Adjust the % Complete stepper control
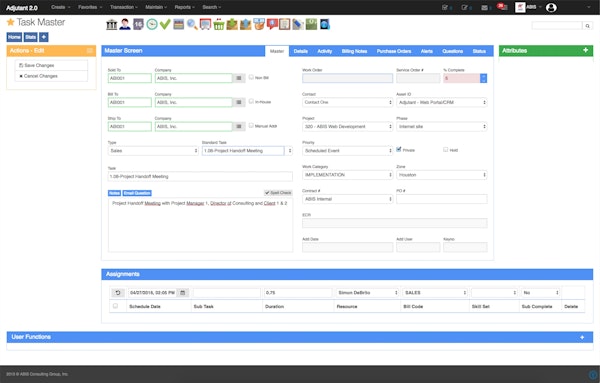Screen dimensions: 600x383 coord(484,78)
